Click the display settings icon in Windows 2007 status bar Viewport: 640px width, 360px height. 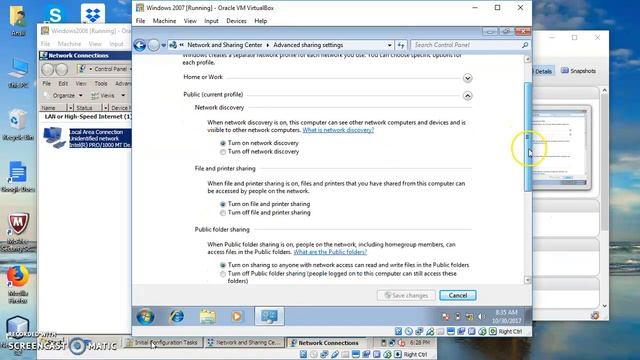(451, 331)
